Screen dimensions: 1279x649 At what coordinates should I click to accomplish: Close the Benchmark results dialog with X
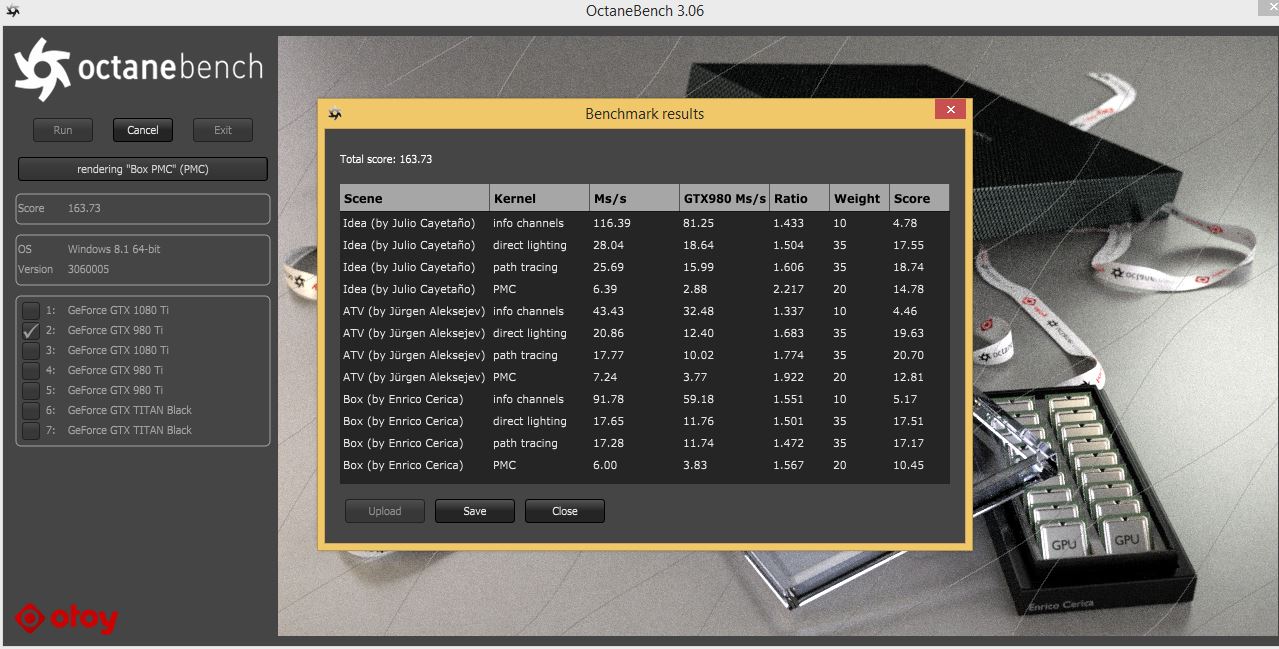(950, 110)
